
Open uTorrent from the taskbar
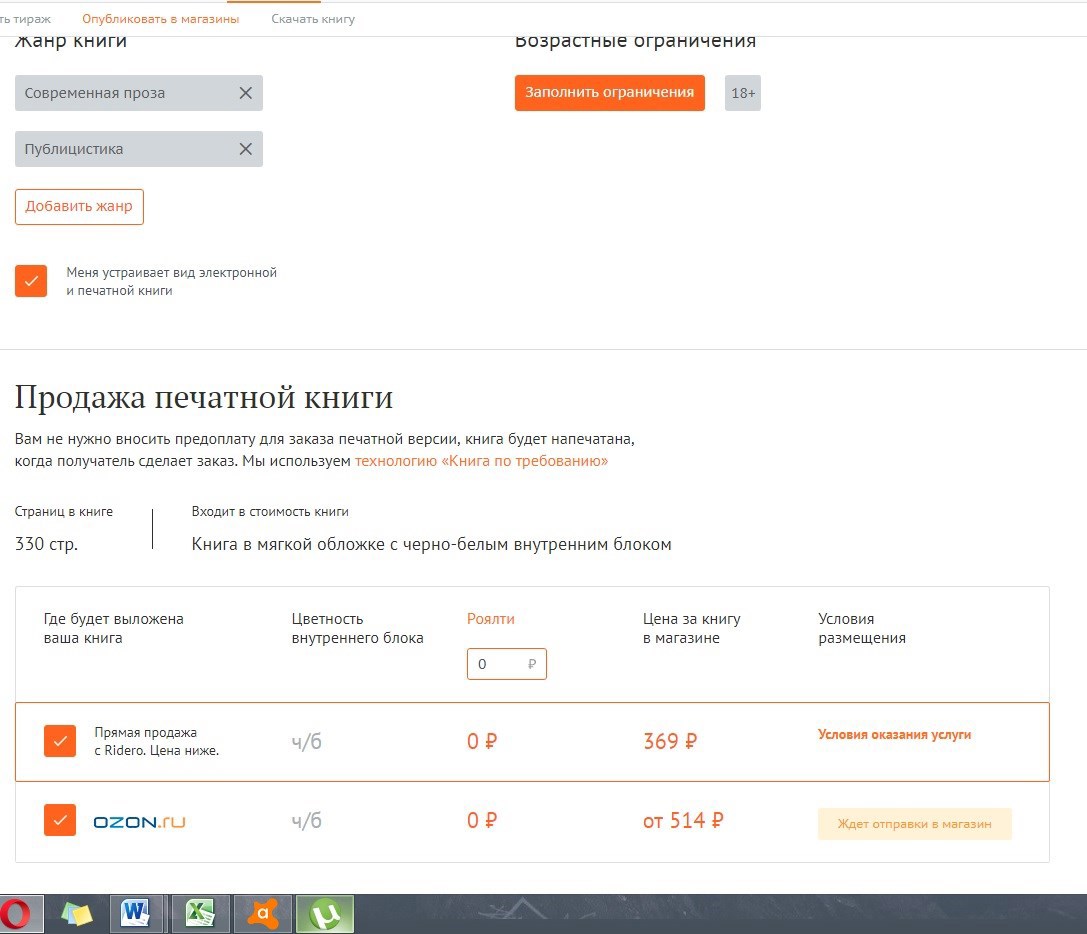tap(325, 913)
